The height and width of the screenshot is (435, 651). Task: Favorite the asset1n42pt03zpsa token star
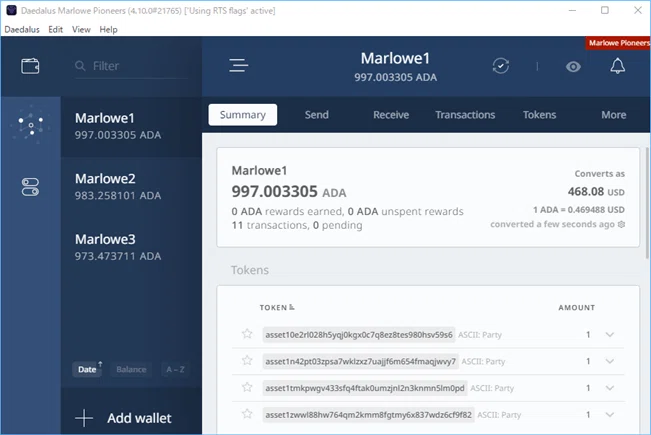pos(247,360)
